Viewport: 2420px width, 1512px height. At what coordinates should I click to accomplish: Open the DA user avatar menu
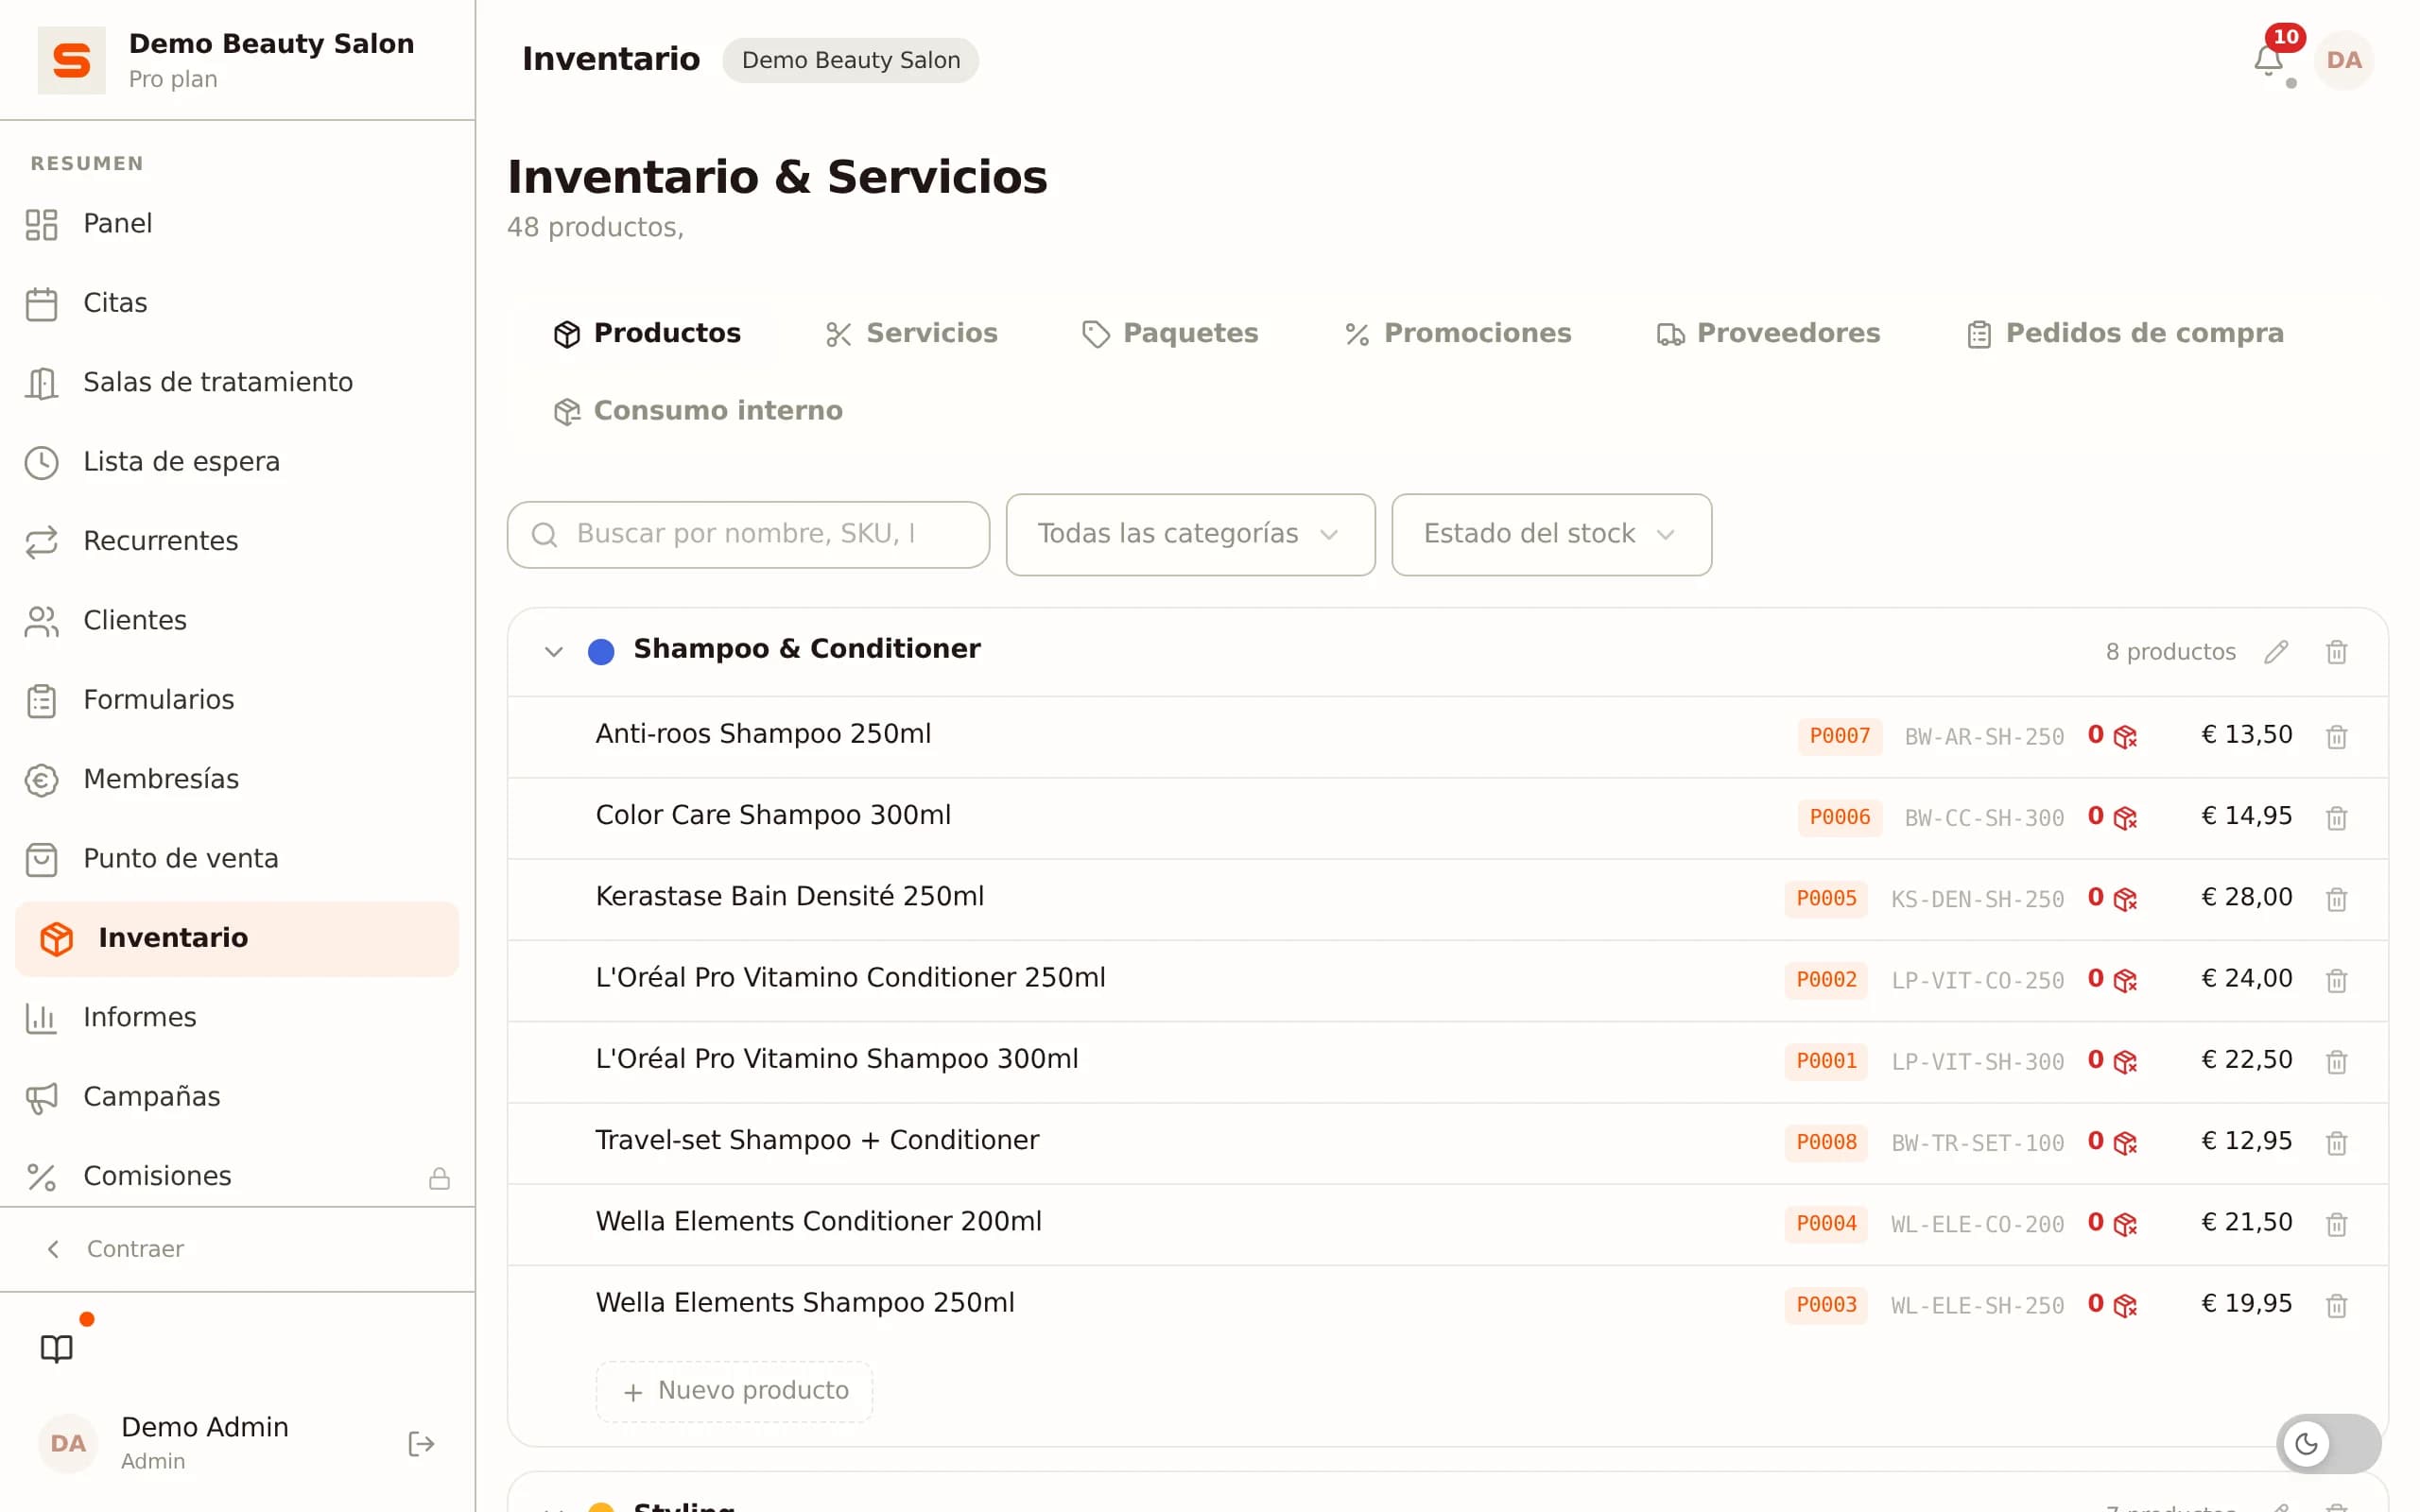click(2343, 60)
